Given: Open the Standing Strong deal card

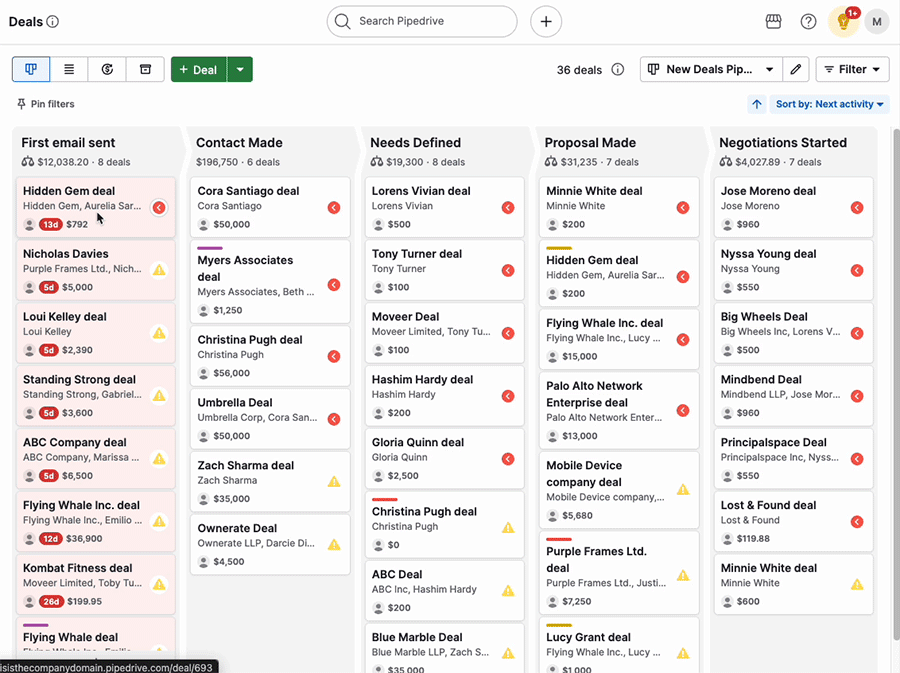Looking at the screenshot, I should tap(95, 396).
